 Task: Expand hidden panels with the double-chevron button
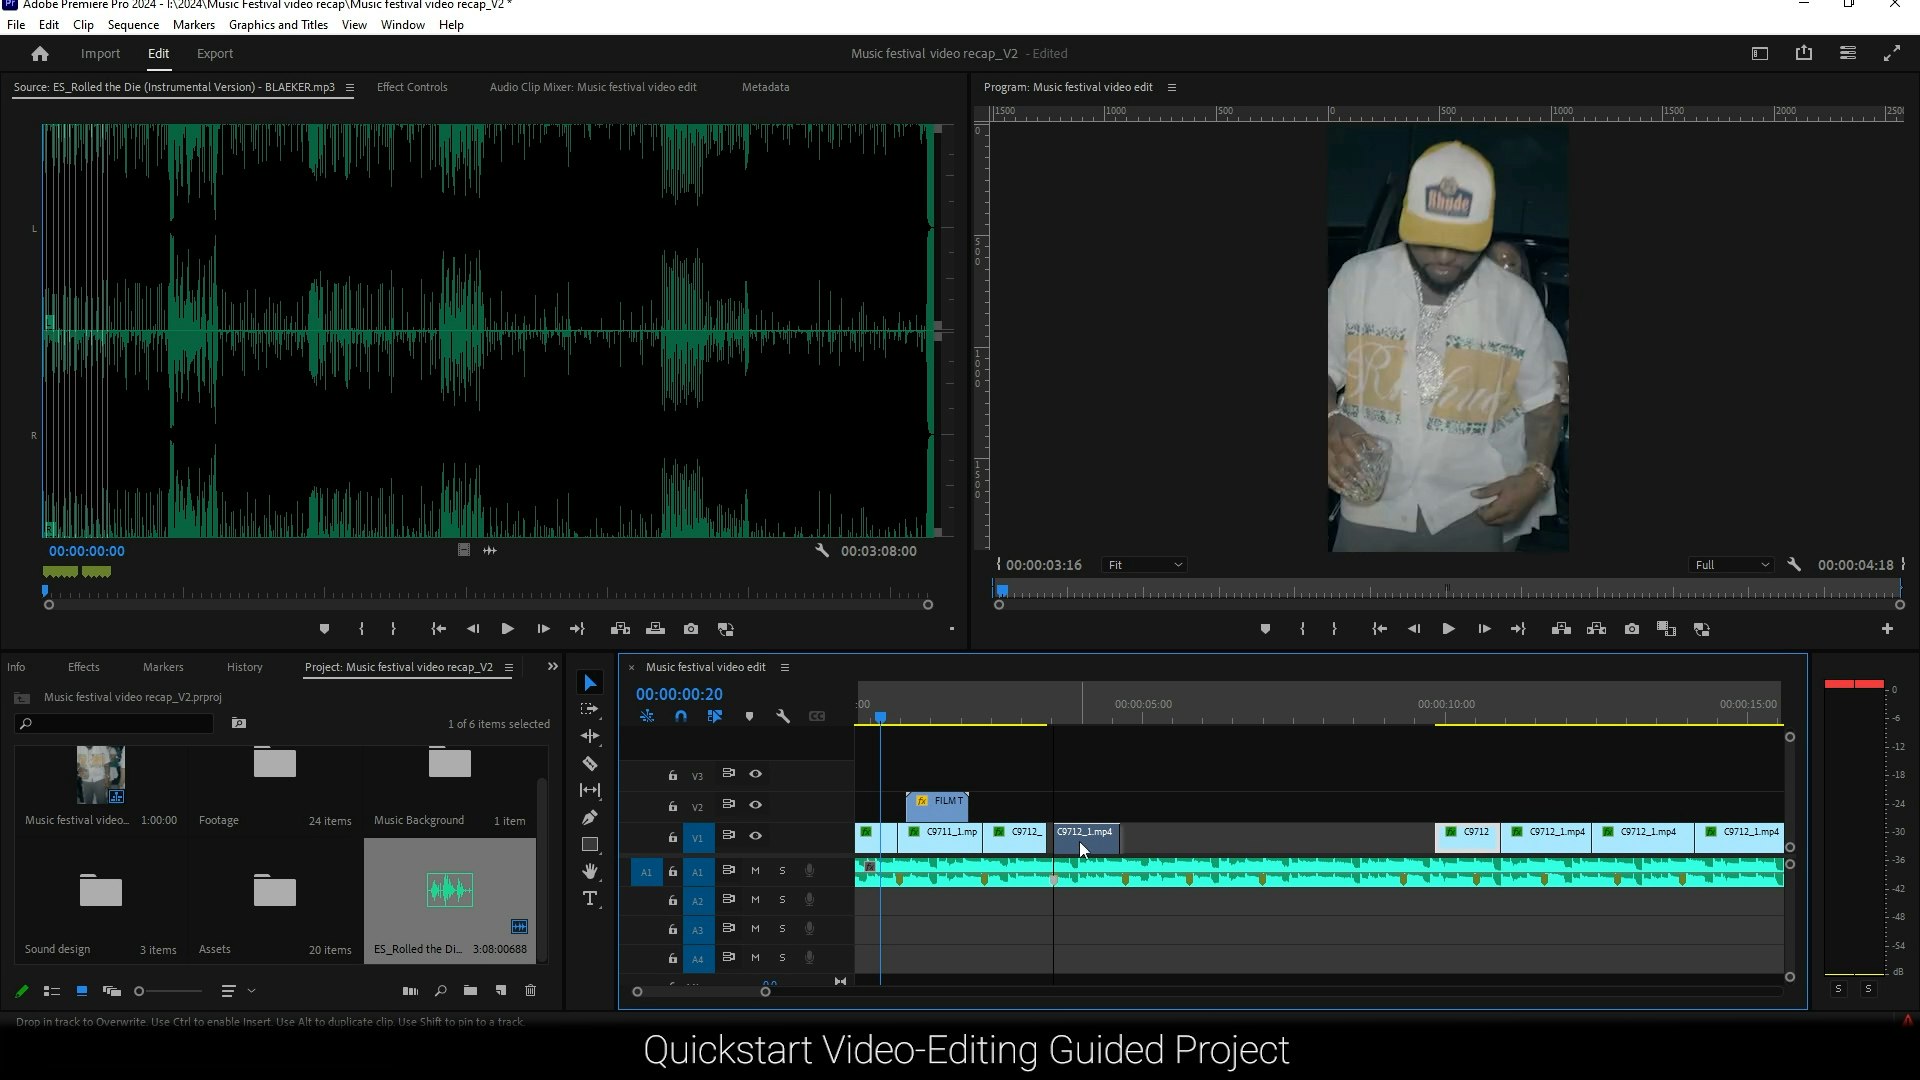coord(552,667)
